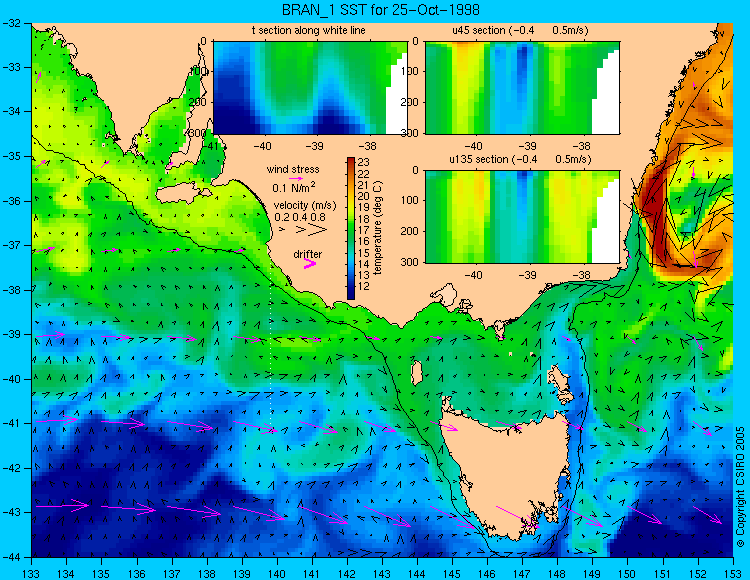This screenshot has width=750, height=580.
Task: Click the 'wind stress' legend label
Action: click(x=293, y=169)
